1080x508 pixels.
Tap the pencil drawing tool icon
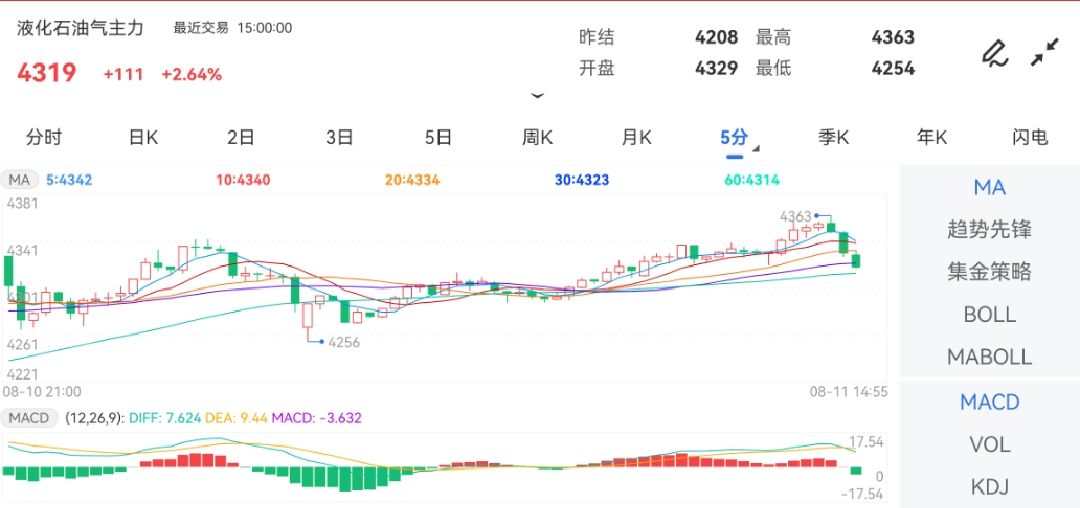pyautogui.click(x=994, y=53)
